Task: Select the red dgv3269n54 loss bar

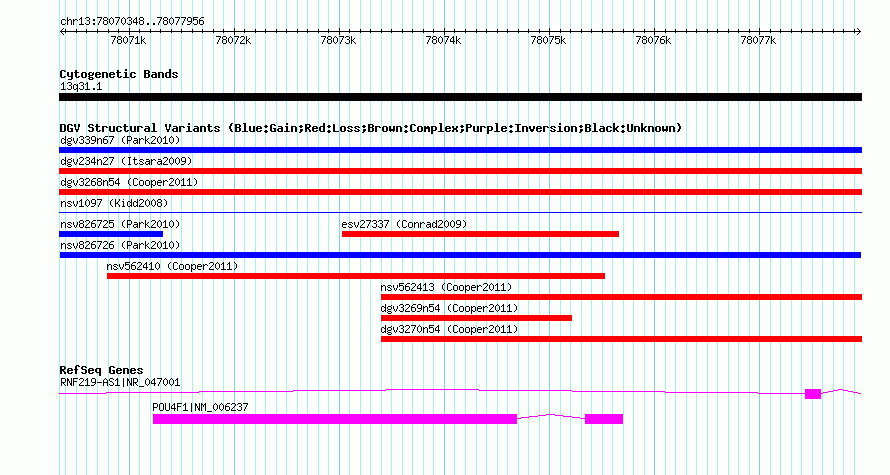Action: (476, 318)
